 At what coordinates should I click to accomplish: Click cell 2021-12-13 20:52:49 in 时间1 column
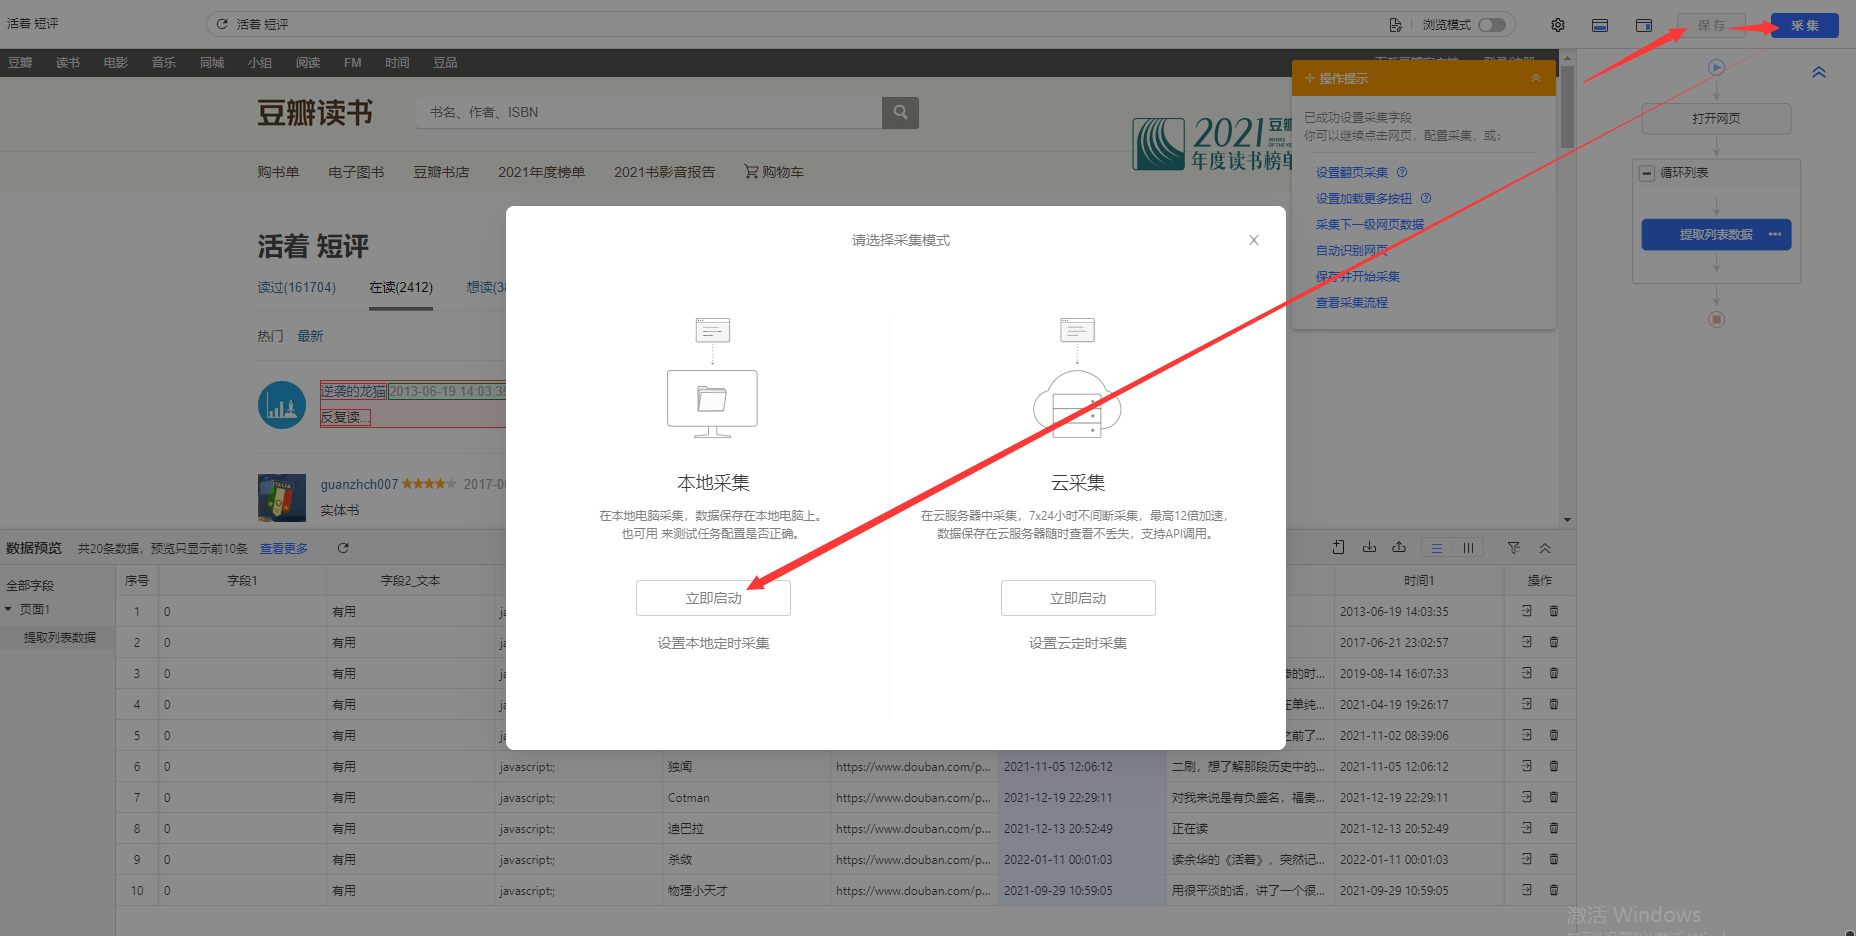[x=1418, y=828]
